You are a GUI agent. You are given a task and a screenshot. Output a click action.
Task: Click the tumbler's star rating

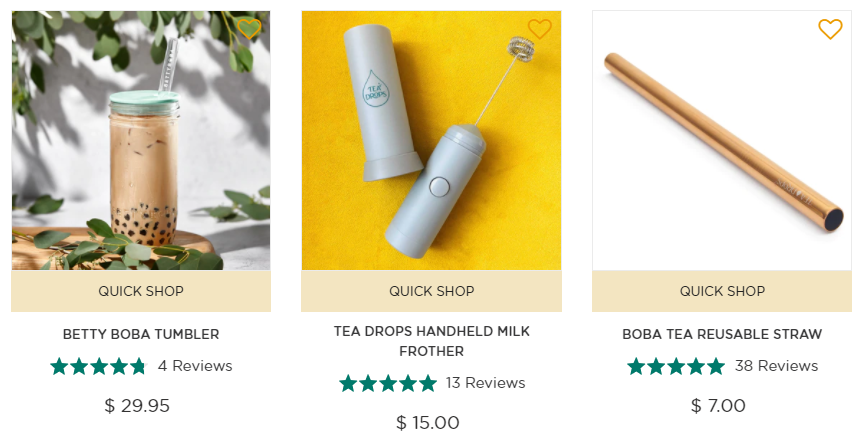pyautogui.click(x=98, y=366)
